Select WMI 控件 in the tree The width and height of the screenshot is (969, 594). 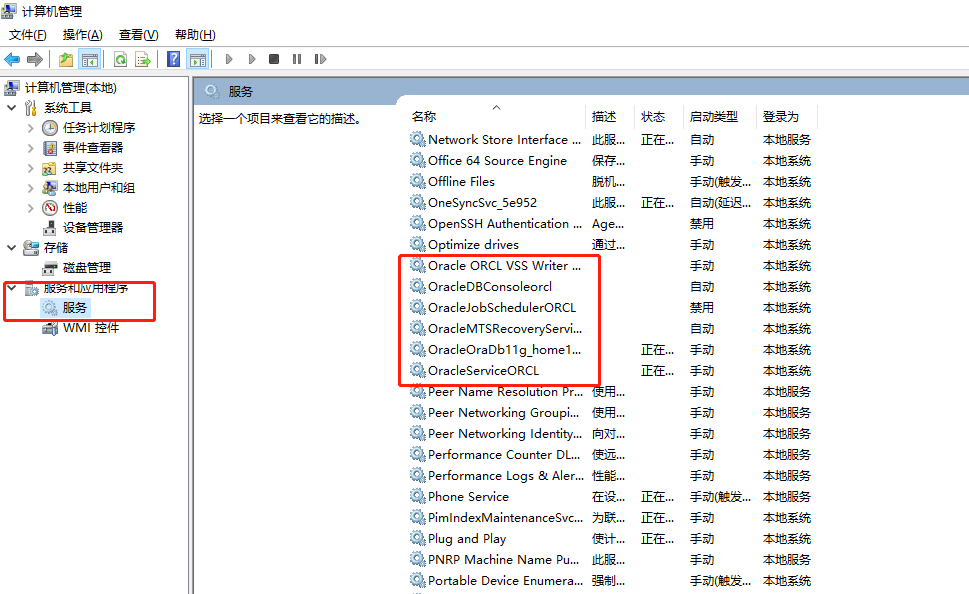[x=91, y=328]
